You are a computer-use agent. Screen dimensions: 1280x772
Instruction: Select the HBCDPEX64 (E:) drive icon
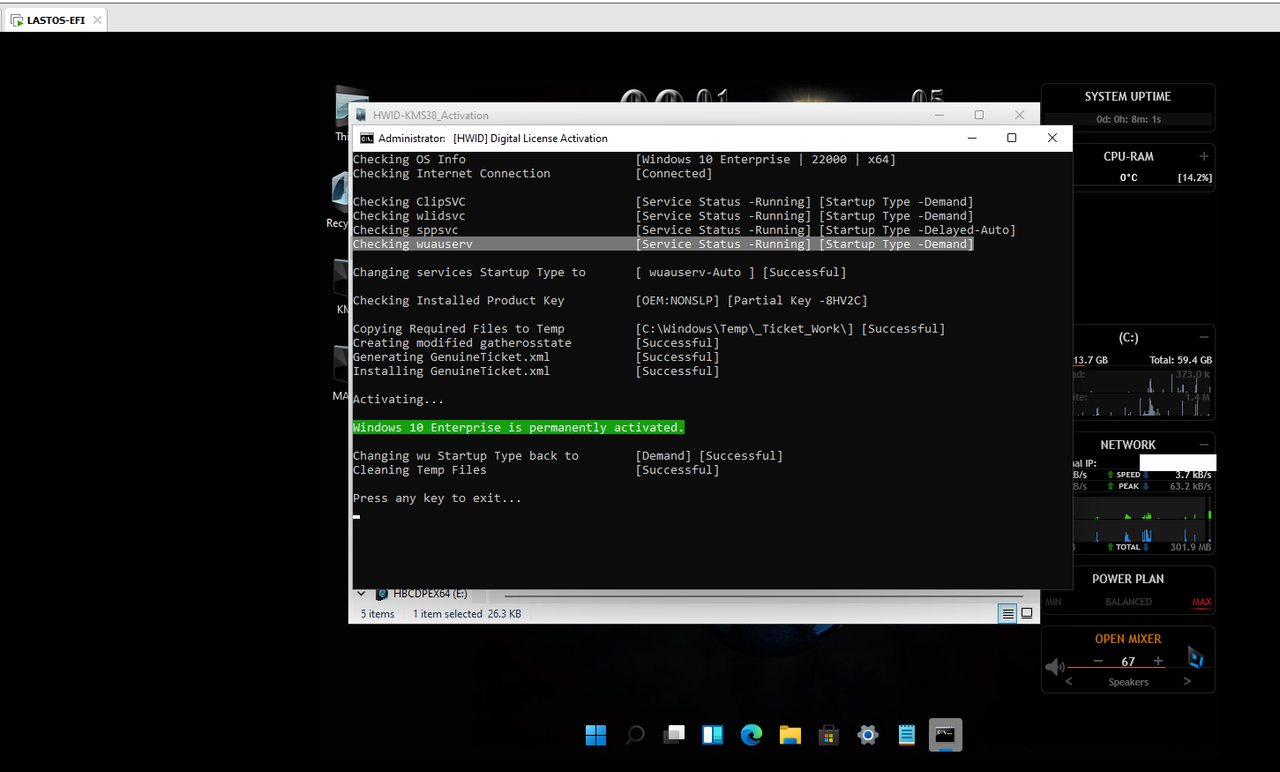382,593
